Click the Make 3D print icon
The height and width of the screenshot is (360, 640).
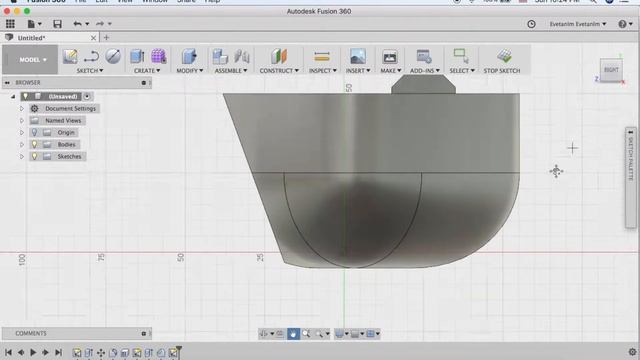pos(390,57)
